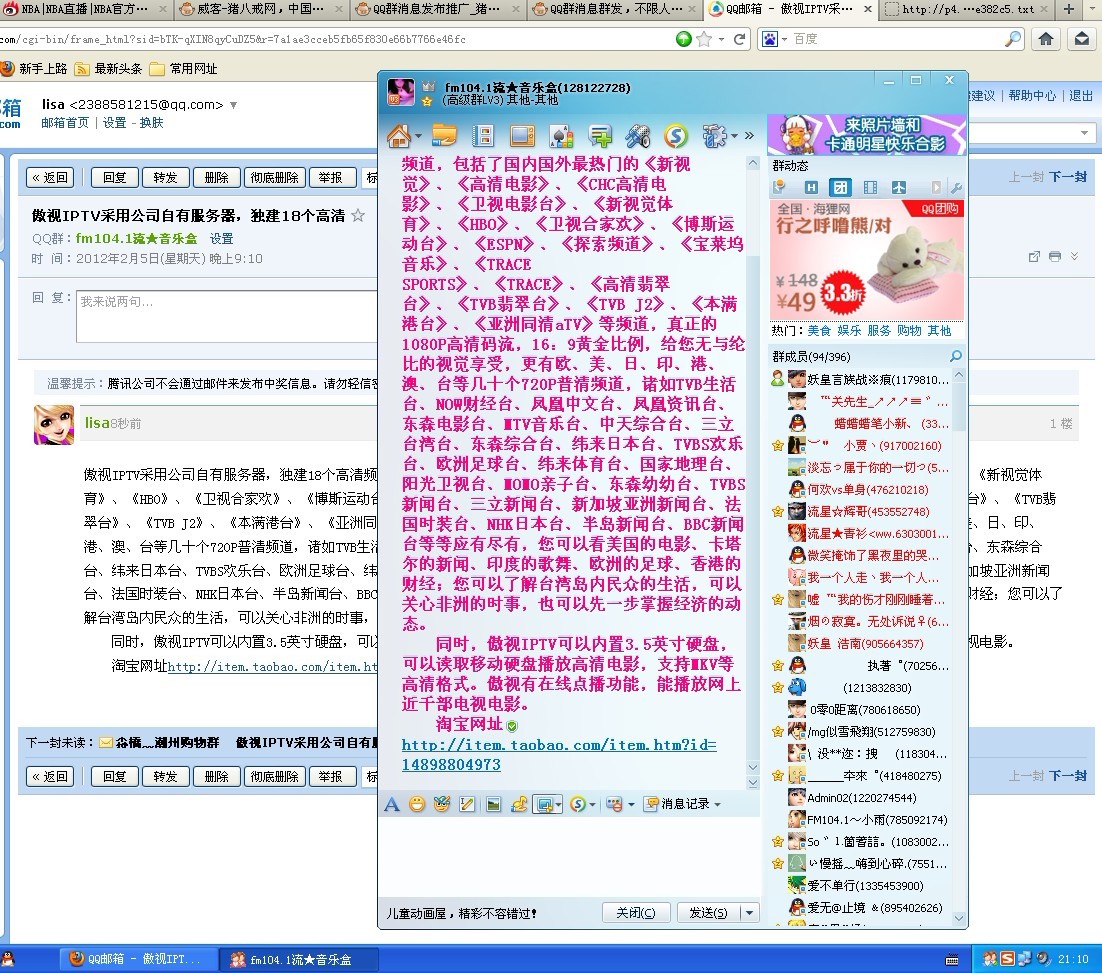Open the 消息记录 dropdown arrow
The image size is (1102, 973).
(717, 805)
